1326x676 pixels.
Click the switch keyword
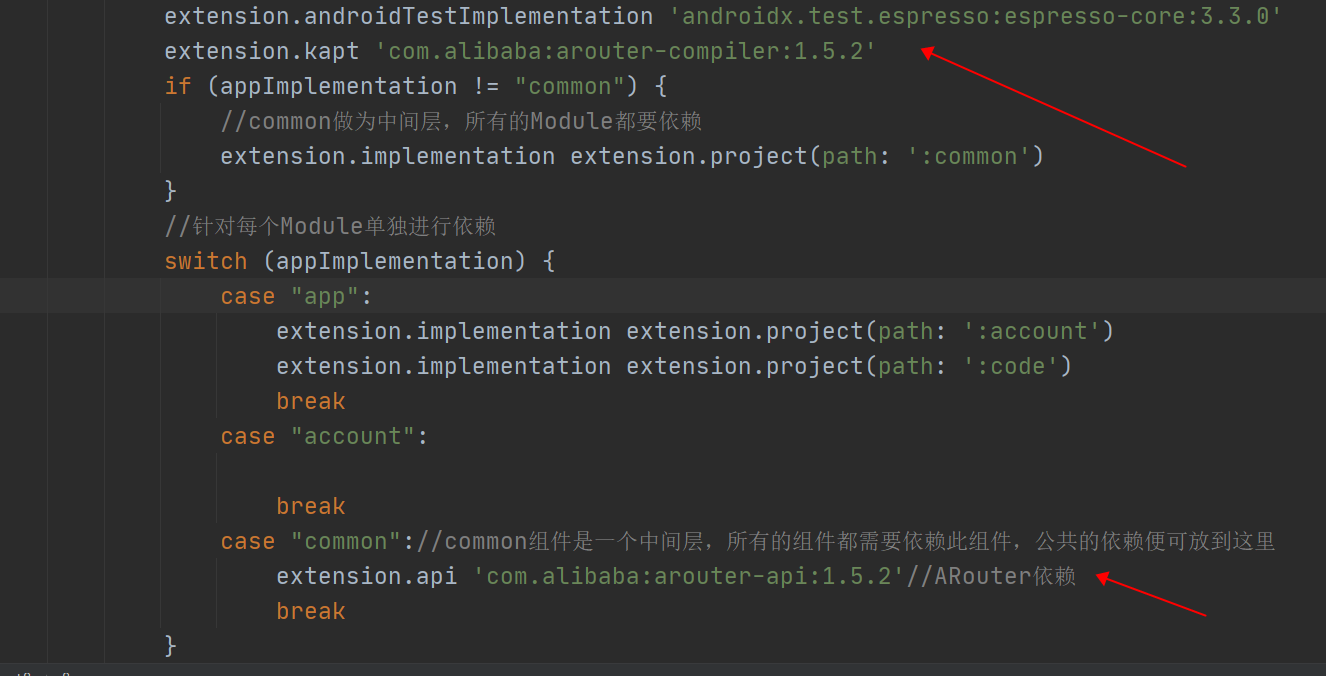[206, 261]
